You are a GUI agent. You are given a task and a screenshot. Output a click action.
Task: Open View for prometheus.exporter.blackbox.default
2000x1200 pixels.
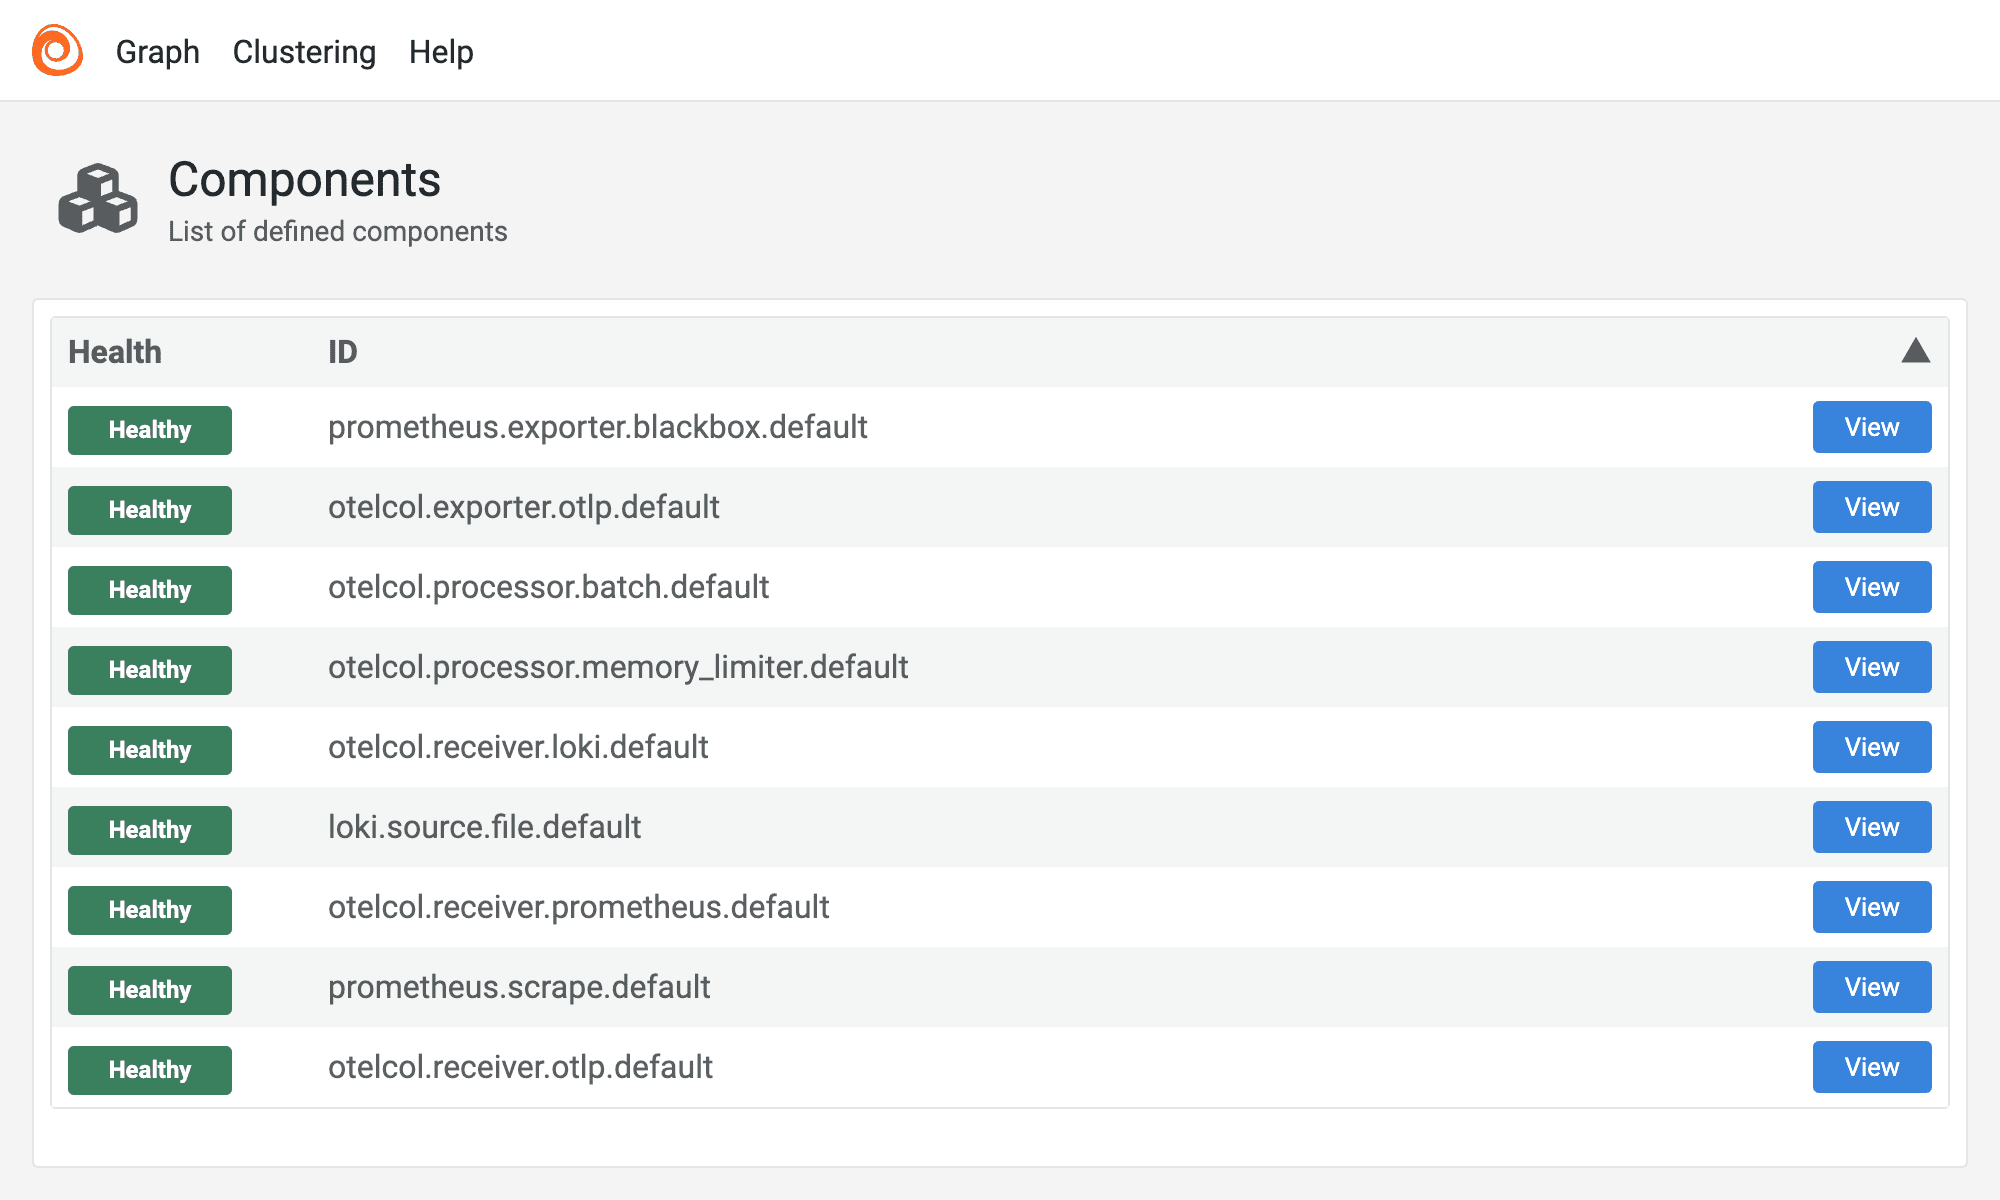pos(1871,427)
